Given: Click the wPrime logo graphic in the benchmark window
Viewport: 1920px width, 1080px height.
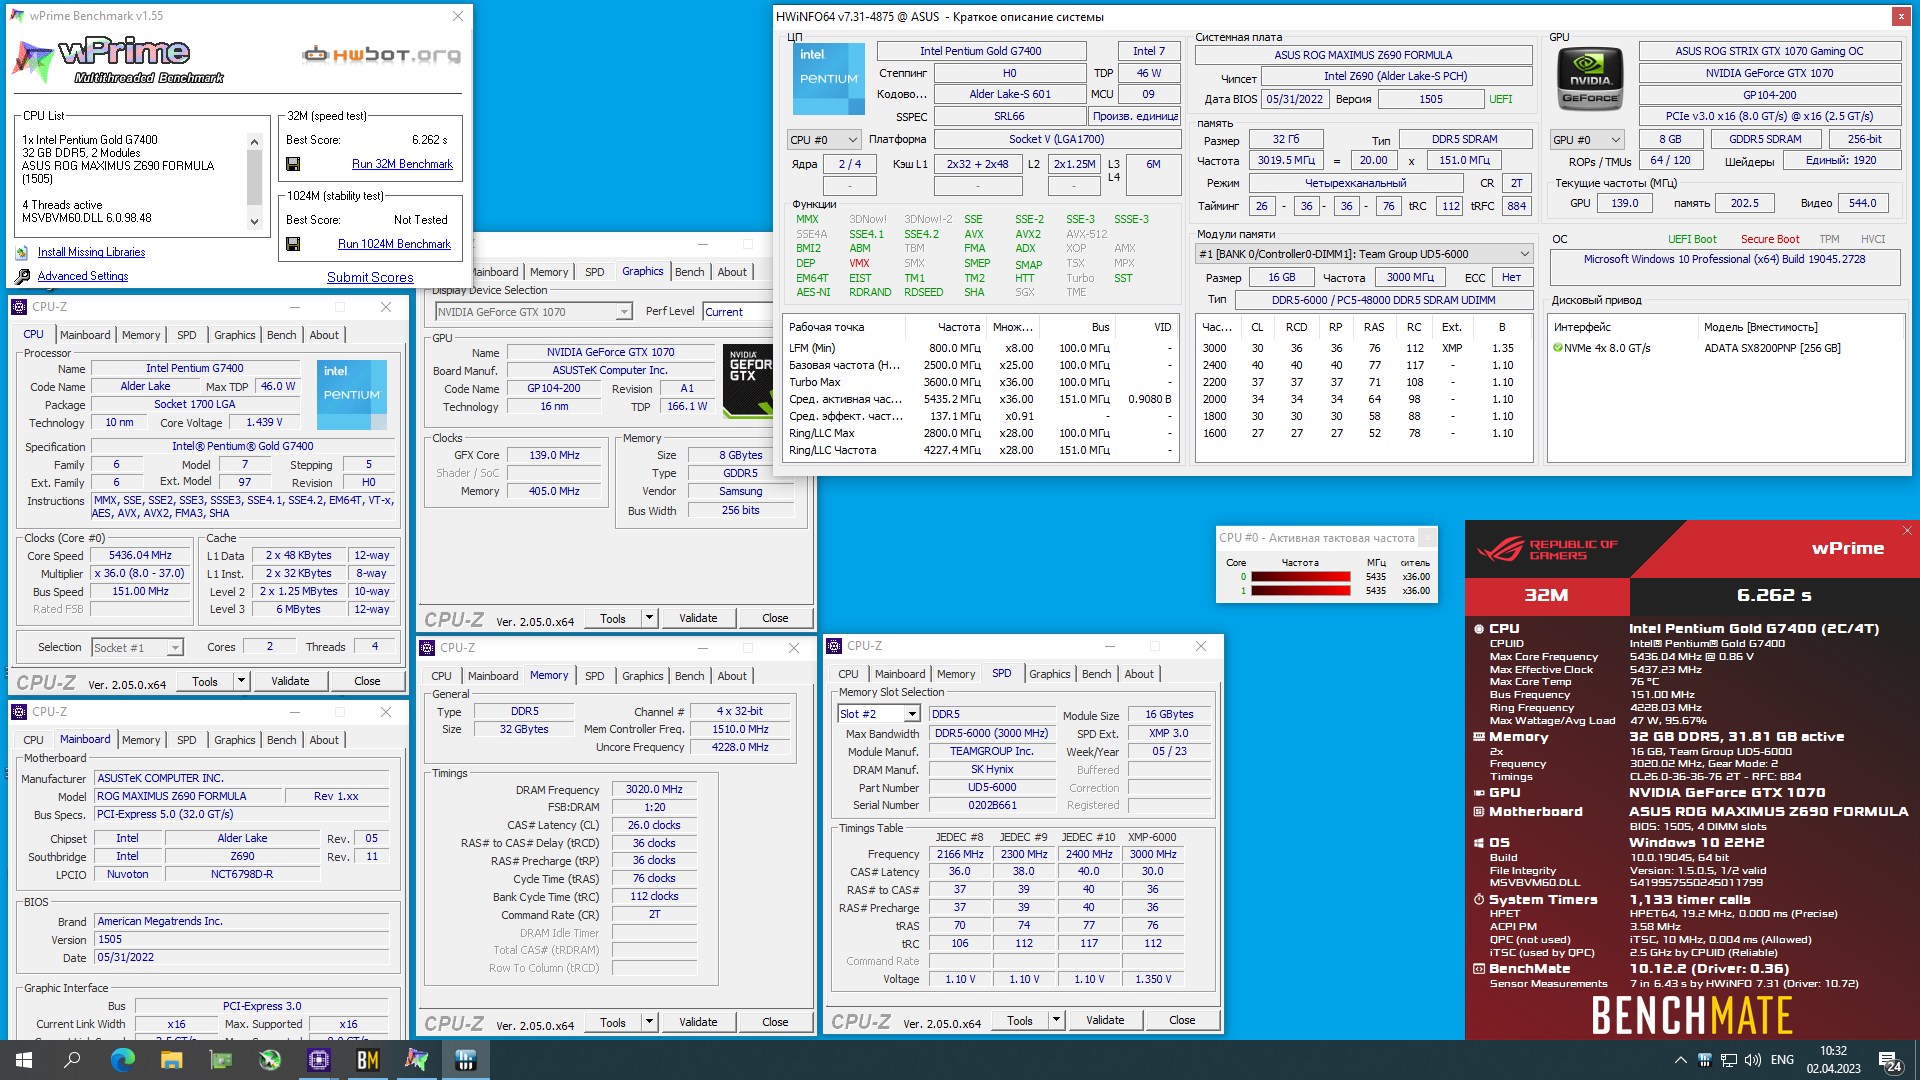Looking at the screenshot, I should click(118, 60).
